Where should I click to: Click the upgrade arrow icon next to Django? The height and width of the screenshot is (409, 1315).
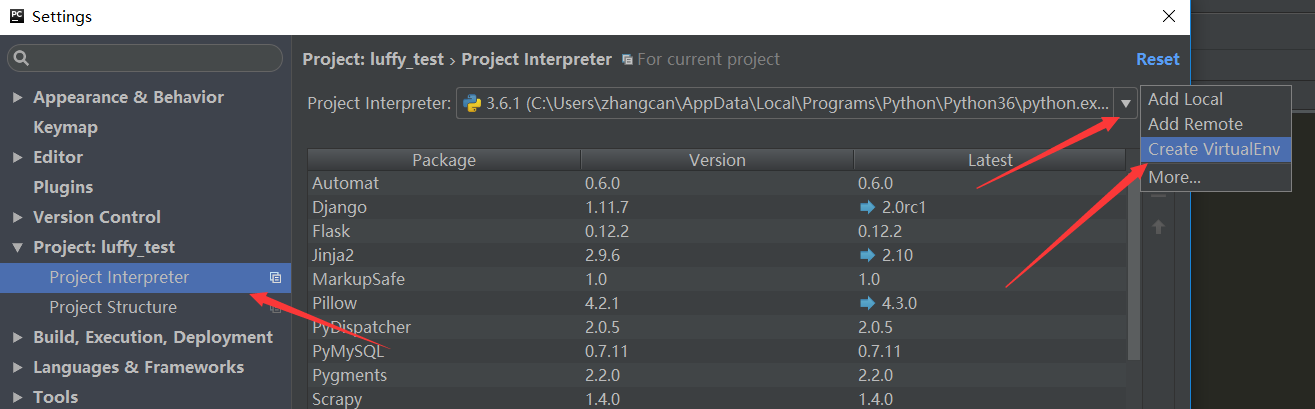click(x=866, y=207)
